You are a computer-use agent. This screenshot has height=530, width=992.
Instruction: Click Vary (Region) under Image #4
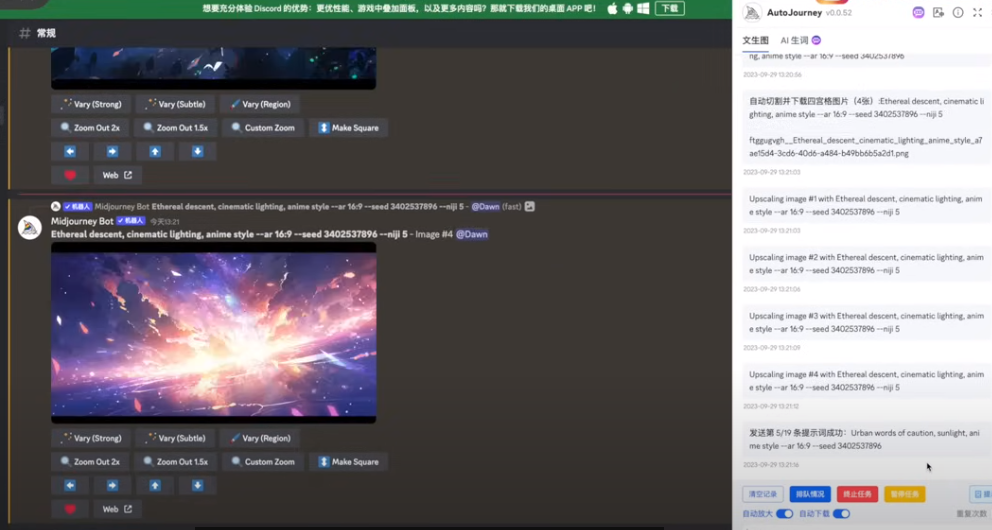coord(260,438)
